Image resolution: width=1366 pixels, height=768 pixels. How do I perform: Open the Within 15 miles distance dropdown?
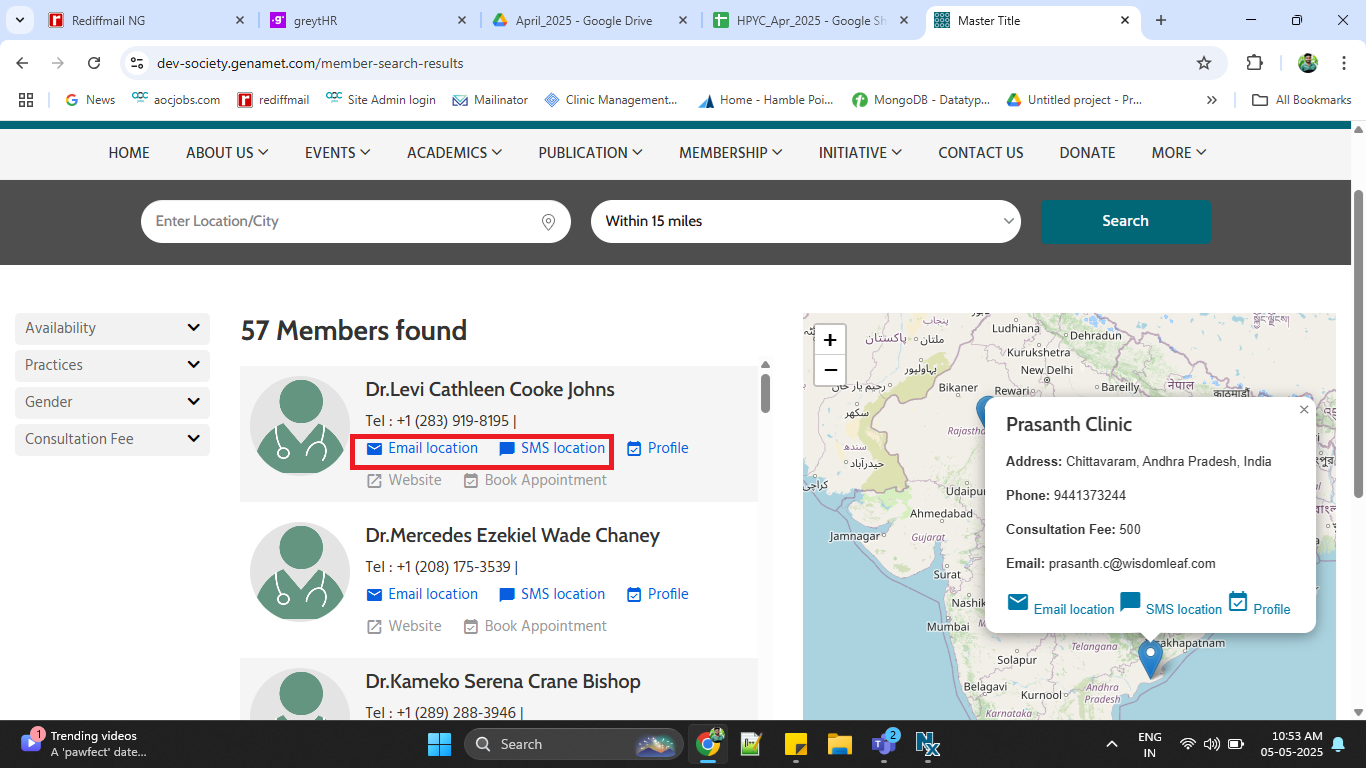(x=805, y=221)
